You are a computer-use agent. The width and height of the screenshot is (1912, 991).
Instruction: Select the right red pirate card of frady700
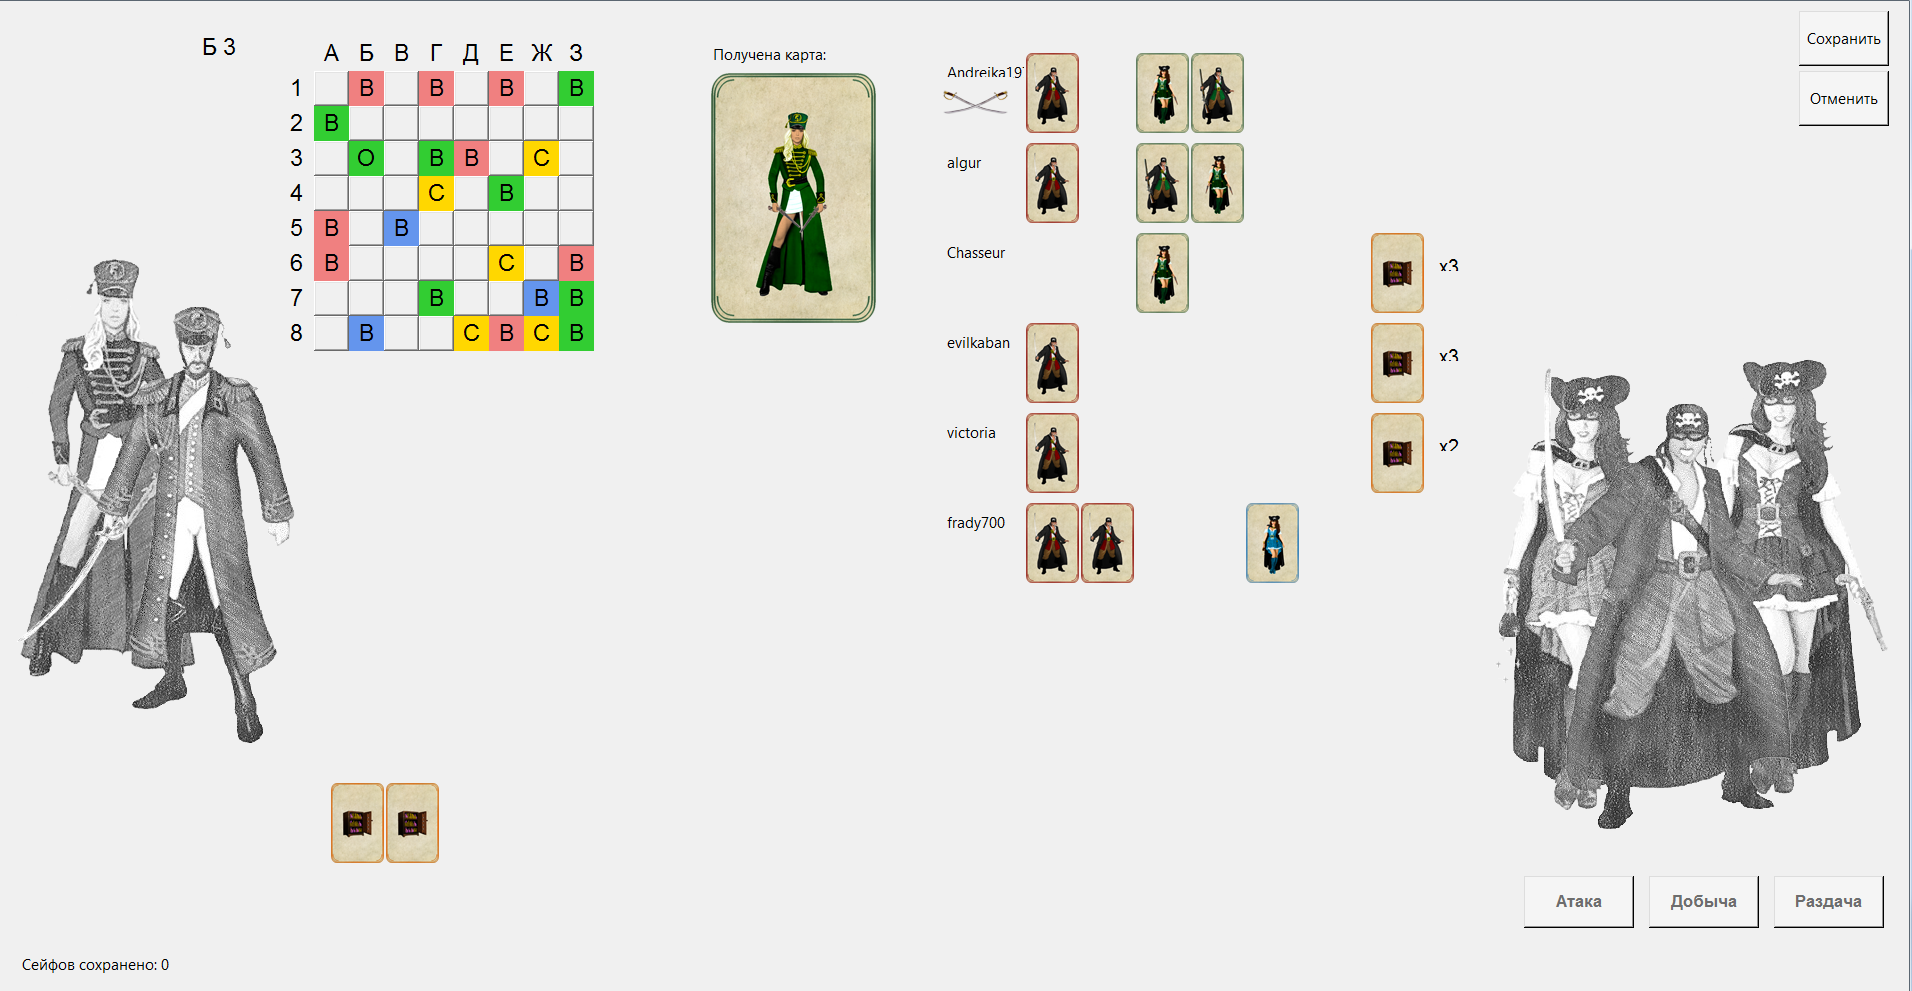coord(1107,543)
